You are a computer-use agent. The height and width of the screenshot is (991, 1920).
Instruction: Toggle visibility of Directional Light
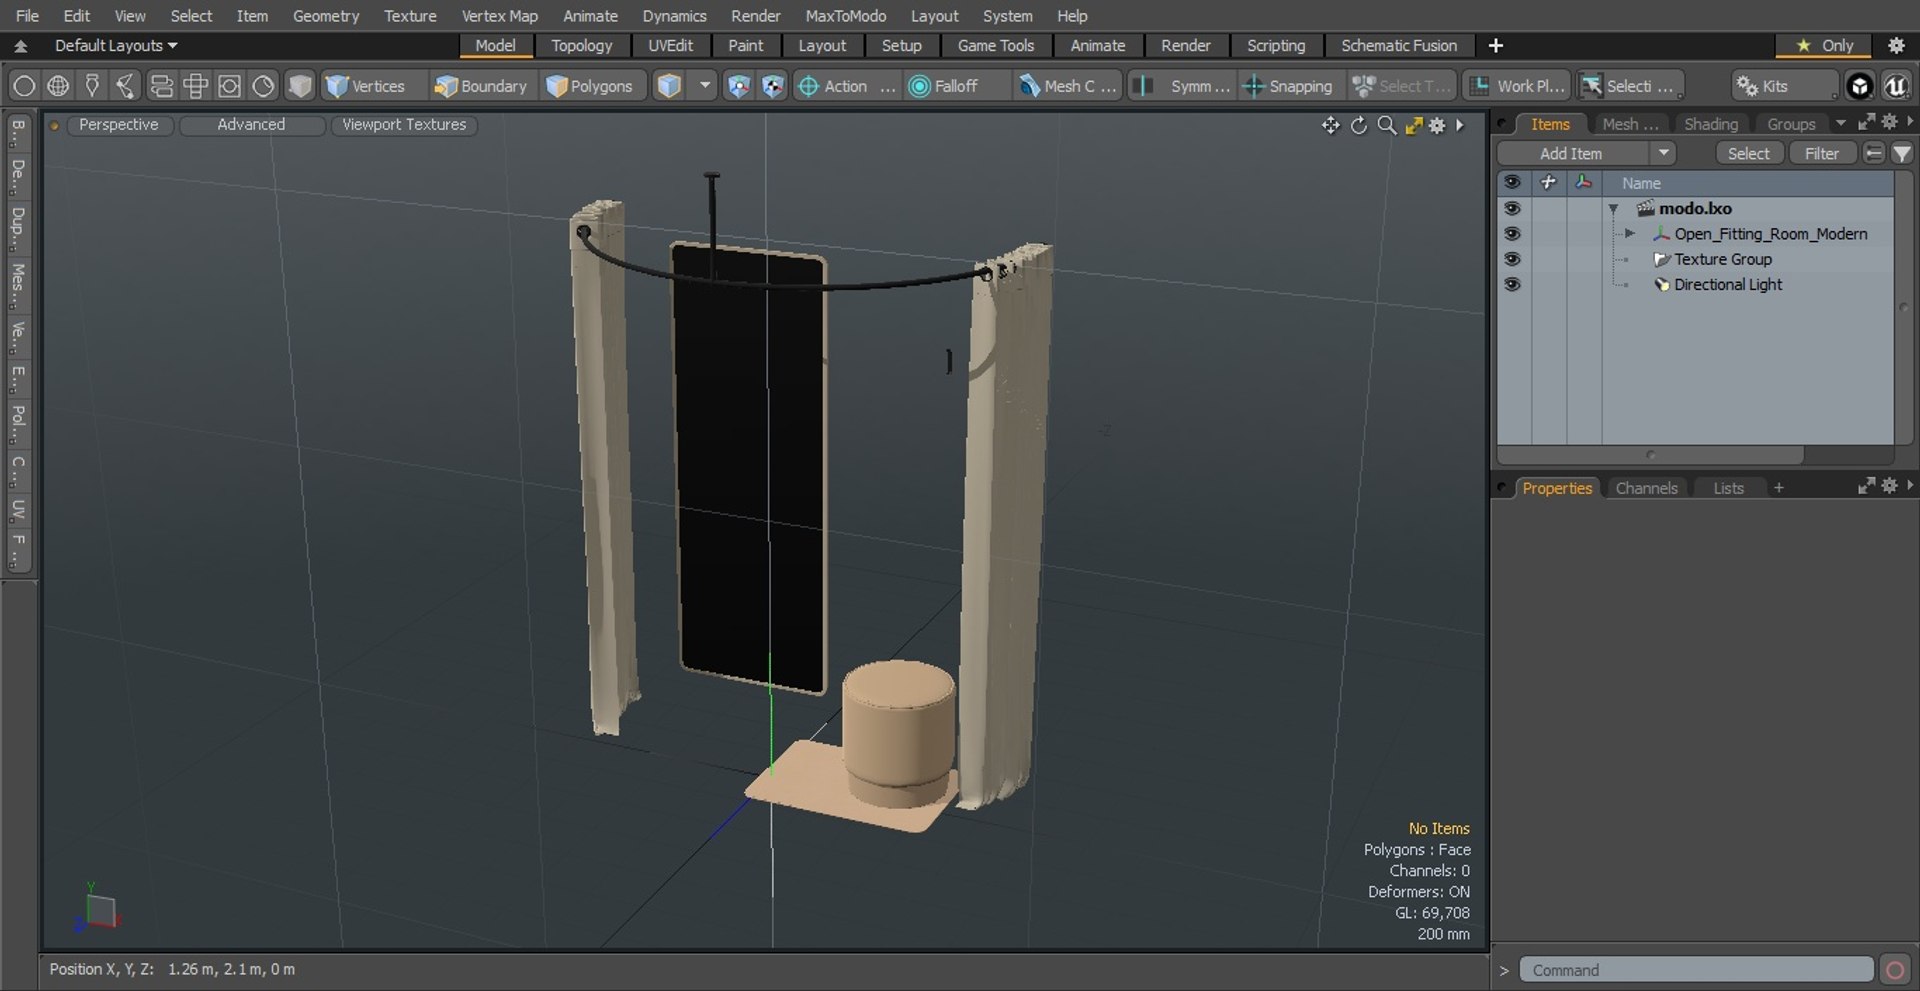(1512, 284)
